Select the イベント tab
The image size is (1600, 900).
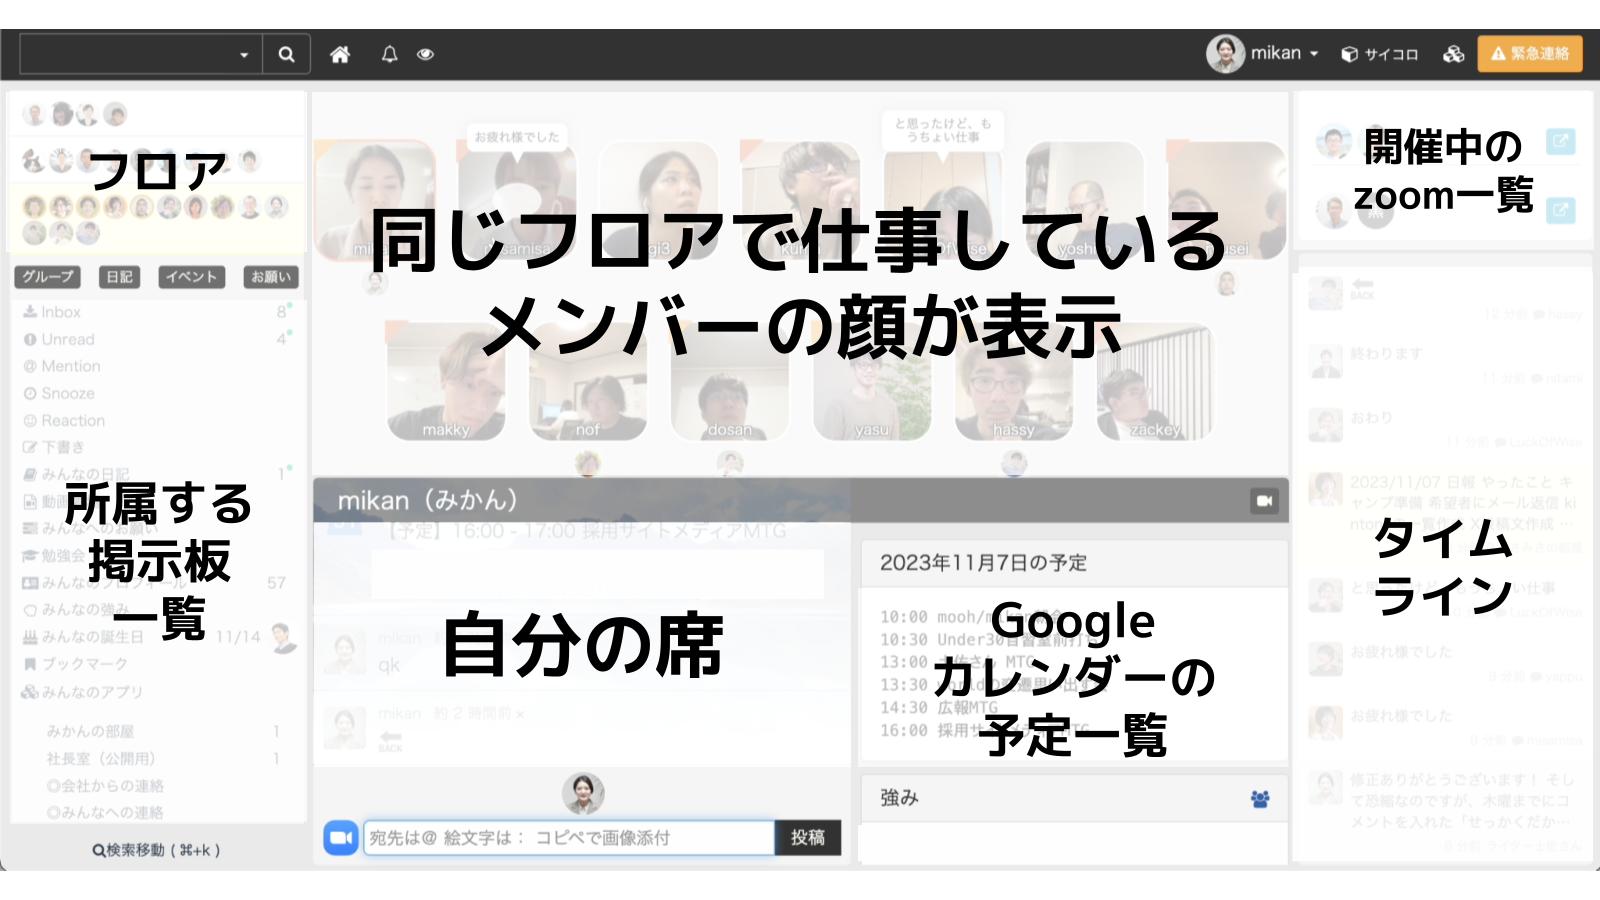pos(191,277)
